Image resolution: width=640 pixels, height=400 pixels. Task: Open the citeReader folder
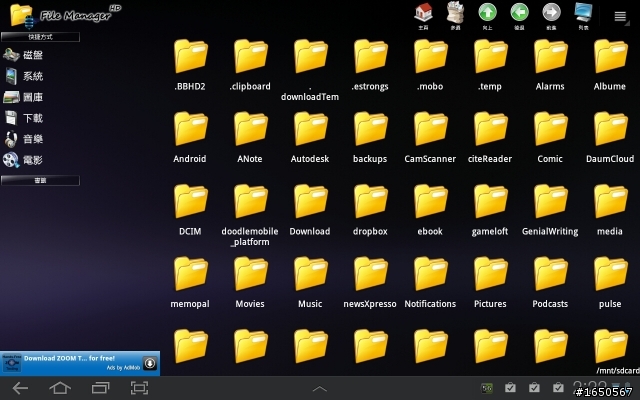490,137
